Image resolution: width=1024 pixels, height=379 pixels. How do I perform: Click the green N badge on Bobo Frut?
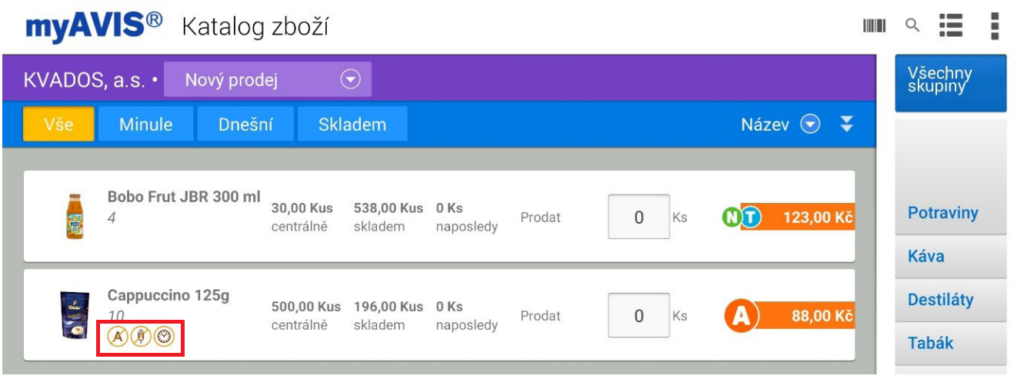(x=733, y=218)
